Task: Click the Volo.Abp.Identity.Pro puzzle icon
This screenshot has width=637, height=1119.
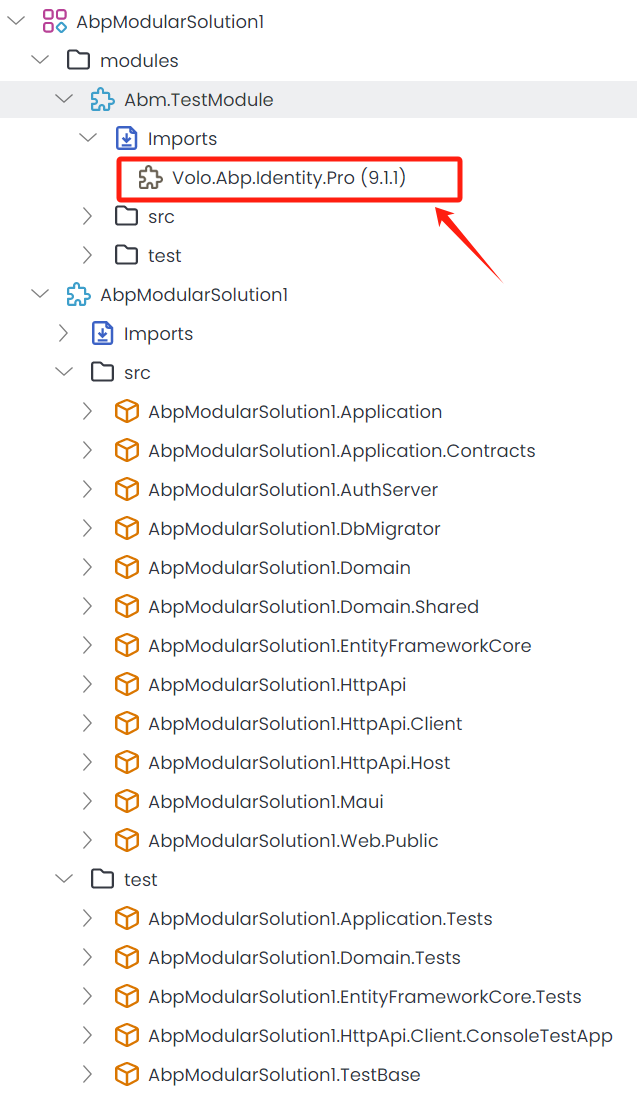Action: point(150,178)
